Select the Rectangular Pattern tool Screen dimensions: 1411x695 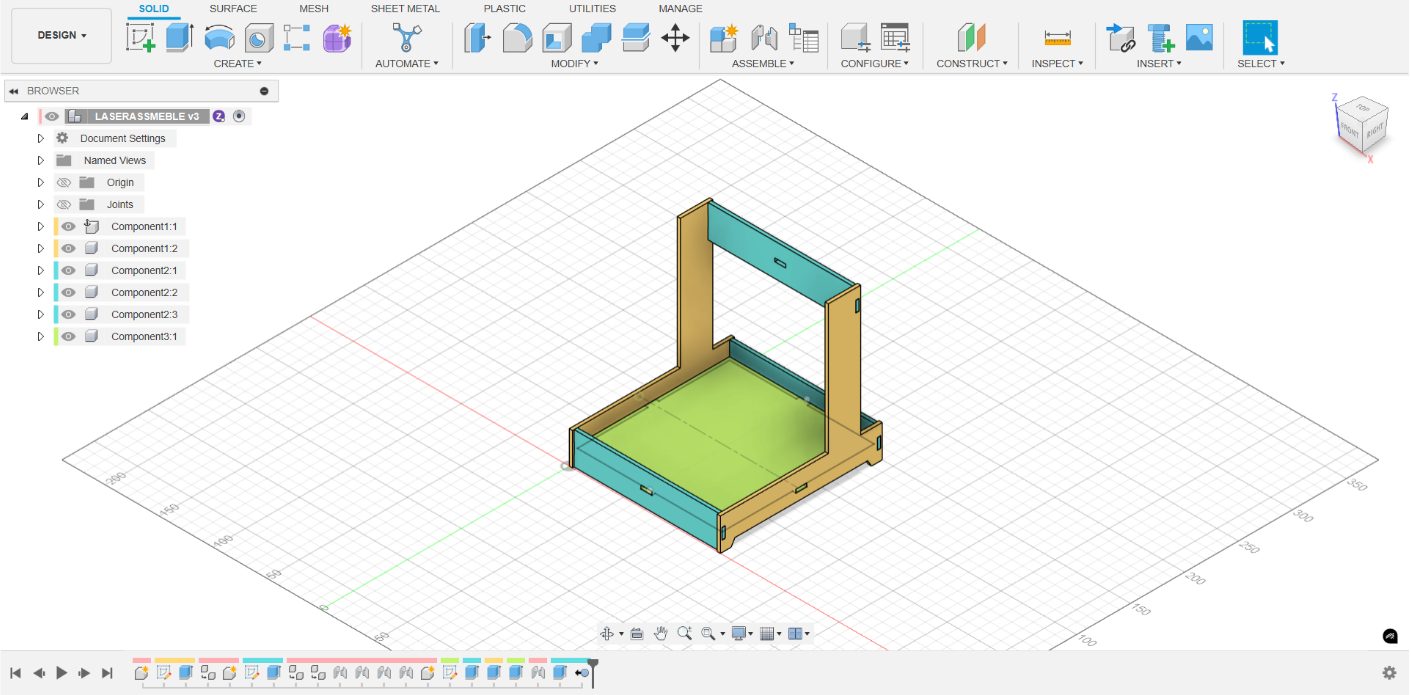tap(297, 38)
